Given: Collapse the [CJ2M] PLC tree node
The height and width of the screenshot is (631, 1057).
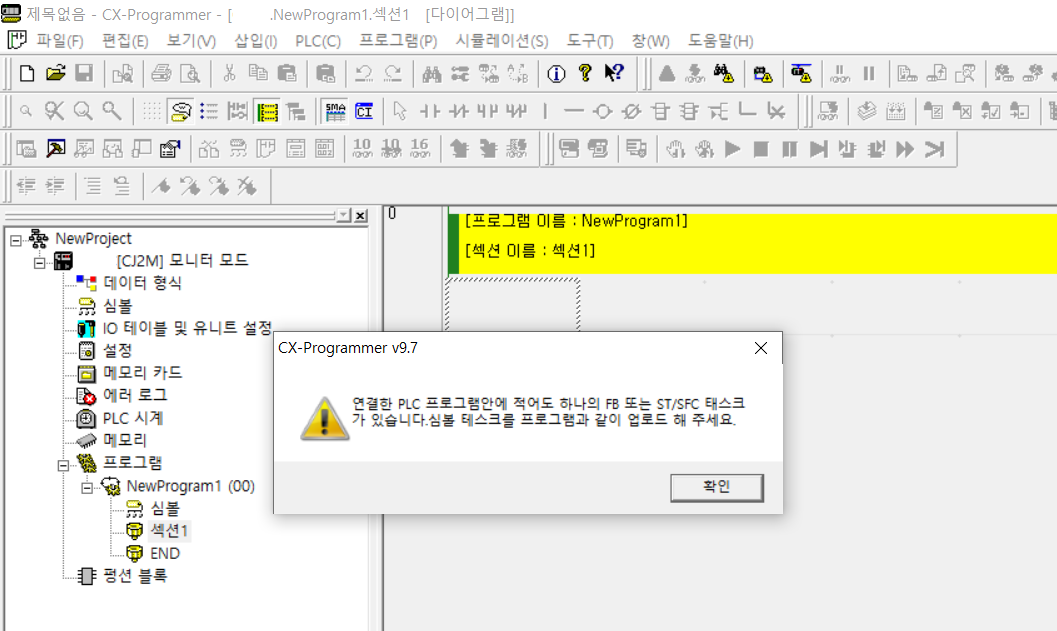Looking at the screenshot, I should 40,263.
